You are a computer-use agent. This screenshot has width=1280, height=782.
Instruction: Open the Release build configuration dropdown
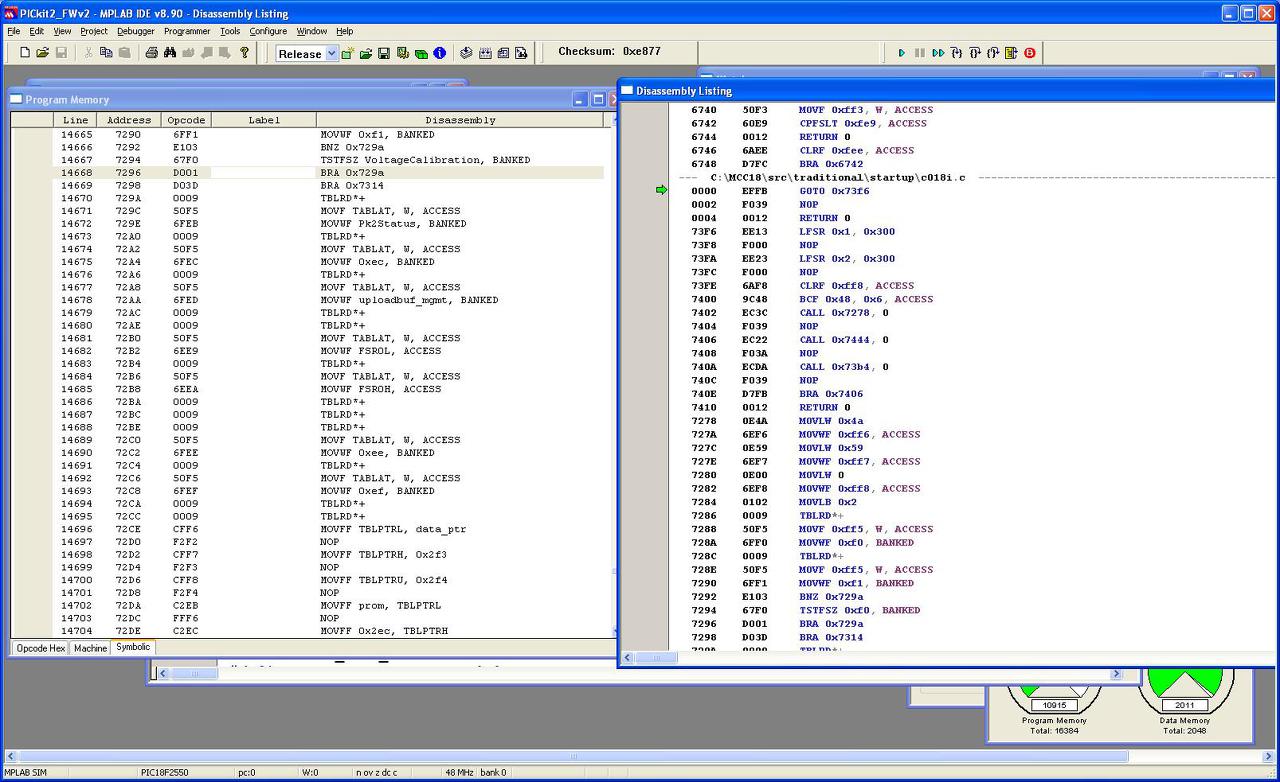click(x=332, y=54)
